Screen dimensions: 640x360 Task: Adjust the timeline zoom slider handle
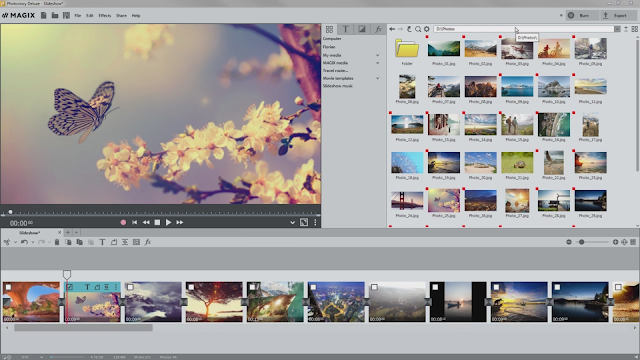click(x=582, y=242)
